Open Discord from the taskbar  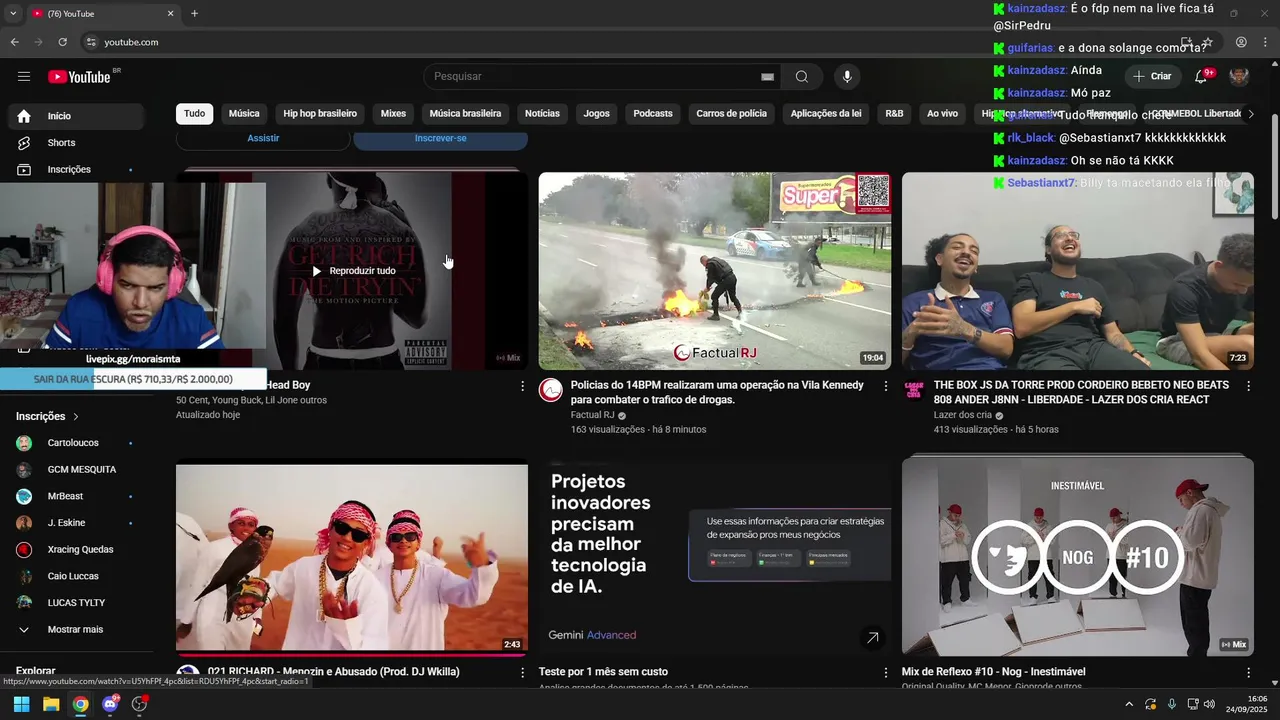coord(110,704)
